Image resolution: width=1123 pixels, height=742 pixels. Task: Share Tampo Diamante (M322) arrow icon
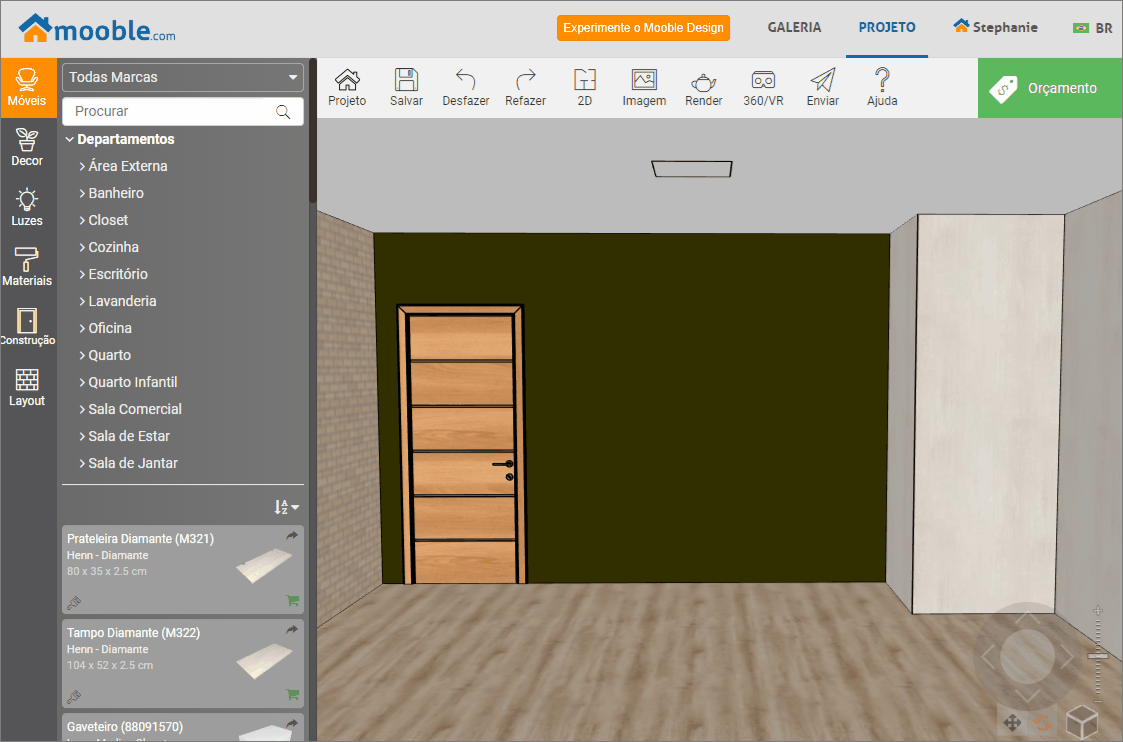[x=291, y=630]
